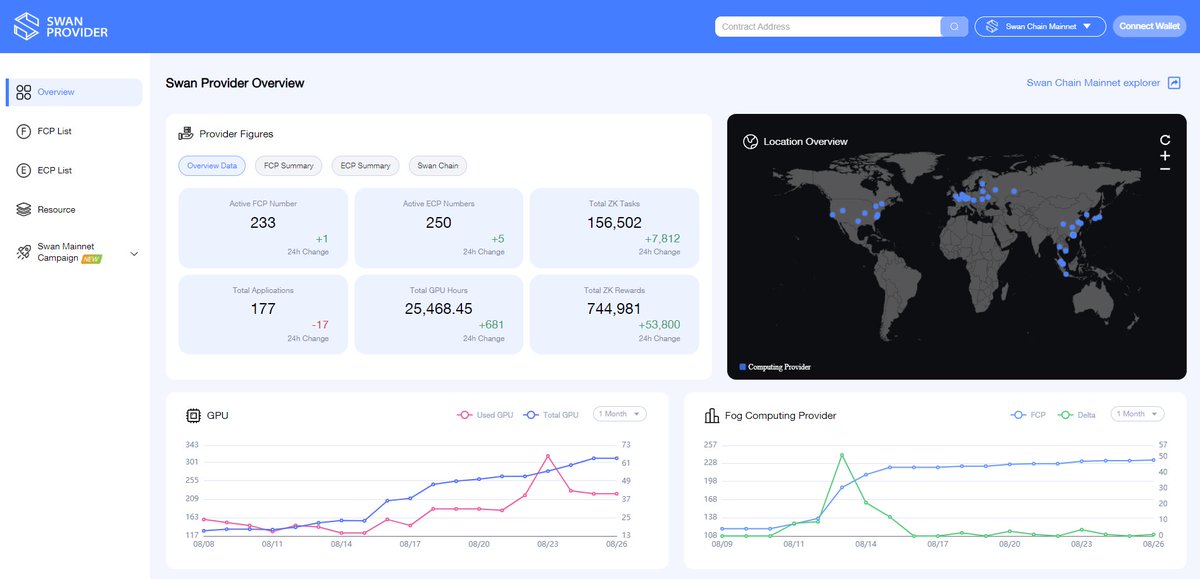The width and height of the screenshot is (1200, 579).
Task: Click the Total ZK Tasks value 156,502
Action: pos(615,223)
